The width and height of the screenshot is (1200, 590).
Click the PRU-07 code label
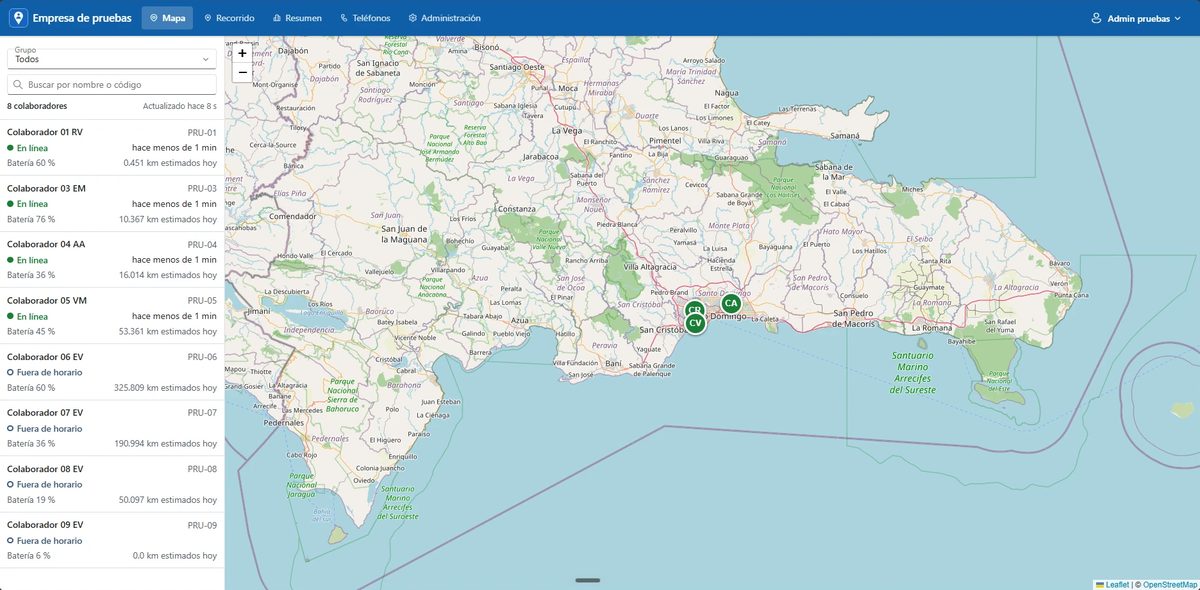point(202,412)
